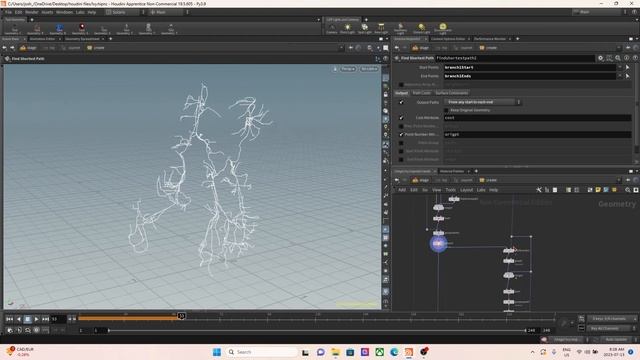Image resolution: width=640 pixels, height=360 pixels.
Task: Enable the checkbox below Cost Attribute
Action: coord(401,126)
